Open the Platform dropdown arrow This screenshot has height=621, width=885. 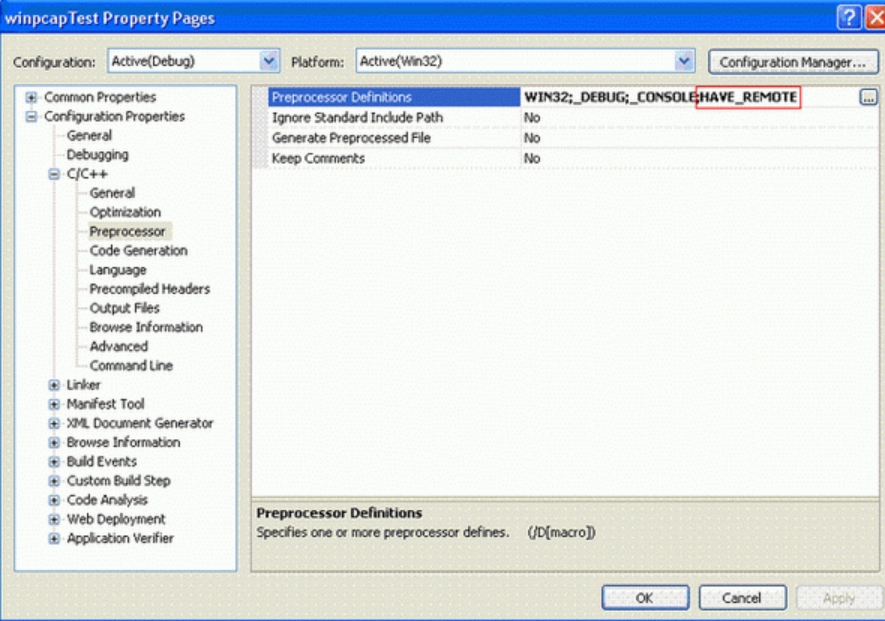(x=684, y=61)
